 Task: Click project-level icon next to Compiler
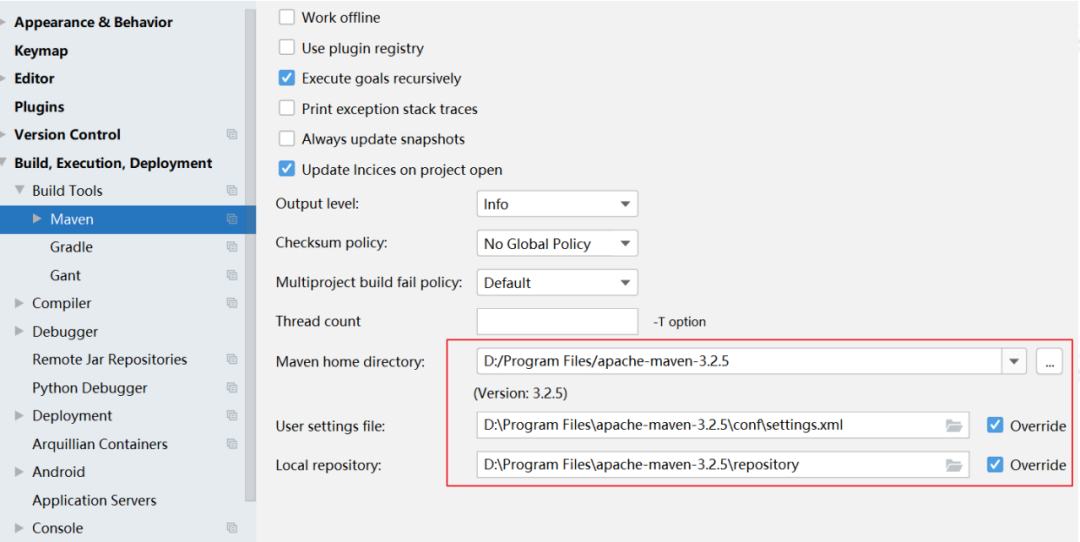coord(232,304)
